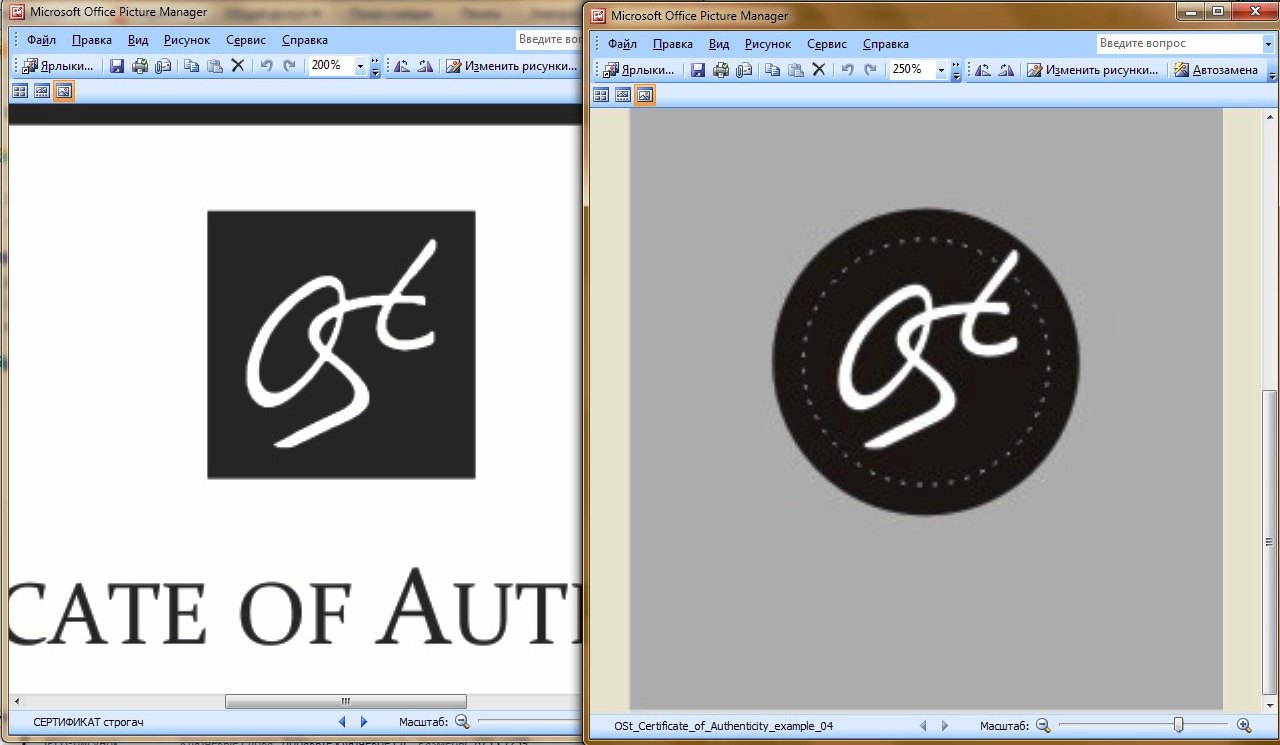Click send-by-email icon in left window toolbar
Viewport: 1280px width, 745px height.
pyautogui.click(x=163, y=66)
